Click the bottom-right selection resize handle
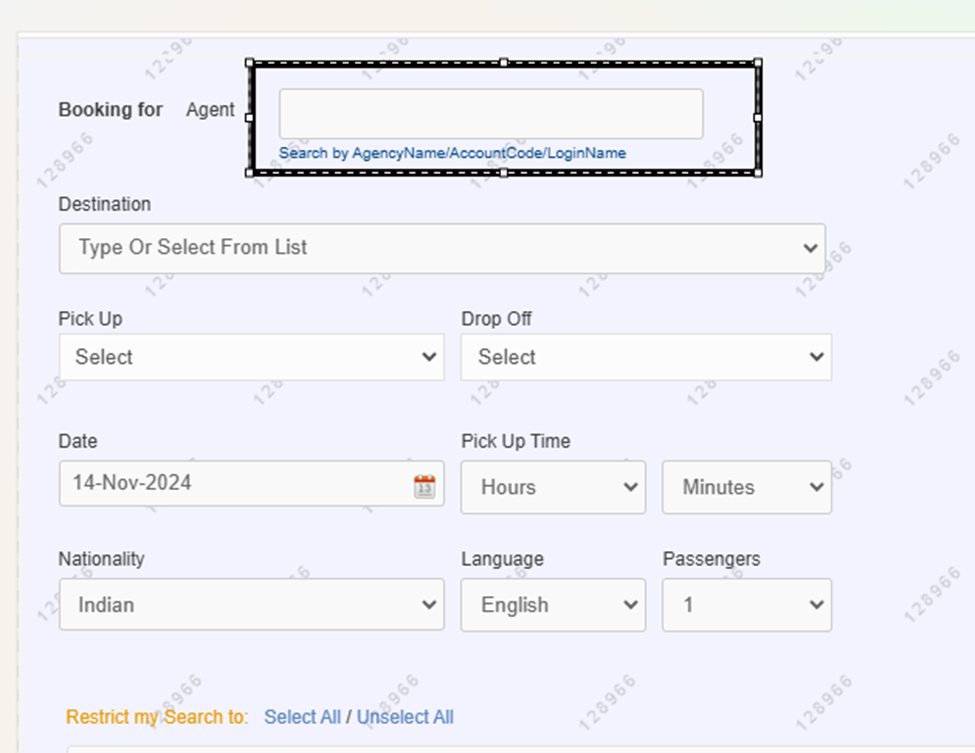Image resolution: width=975 pixels, height=753 pixels. 758,173
